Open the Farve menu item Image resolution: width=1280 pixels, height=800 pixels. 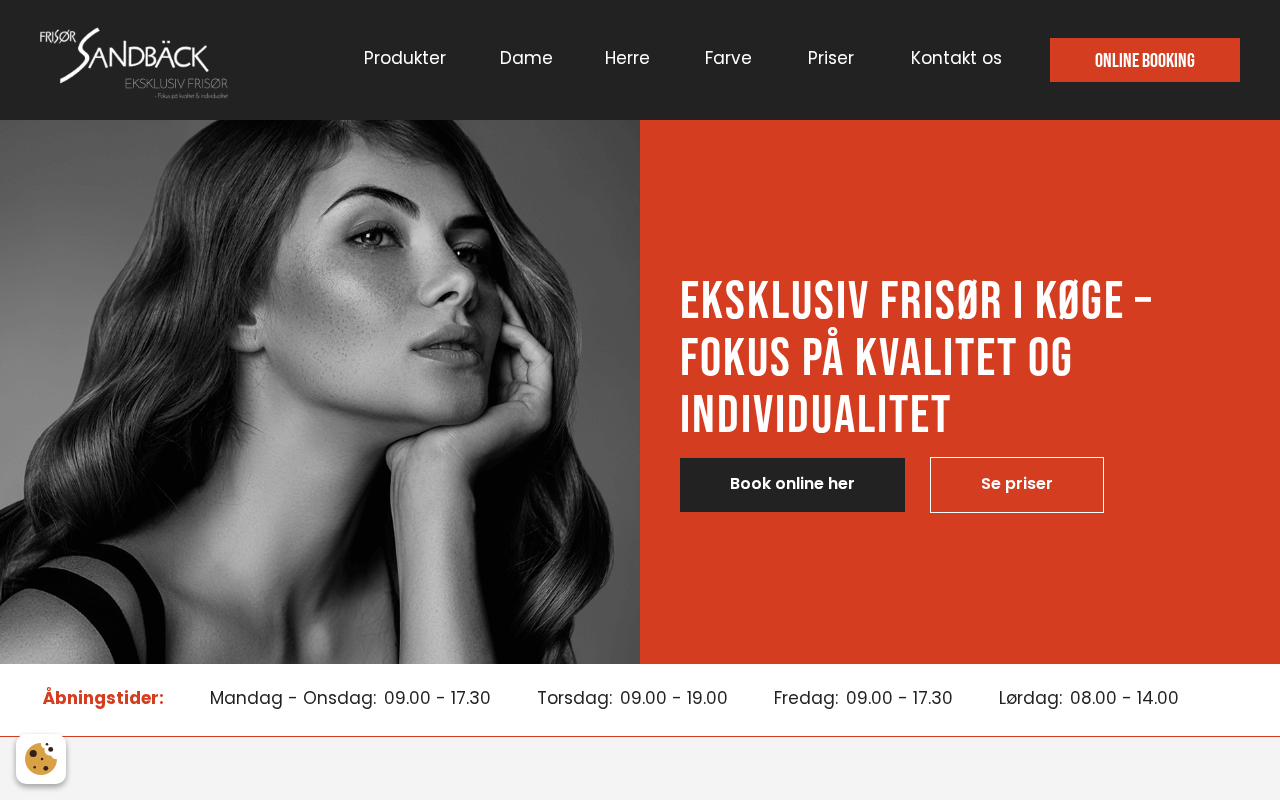click(728, 58)
